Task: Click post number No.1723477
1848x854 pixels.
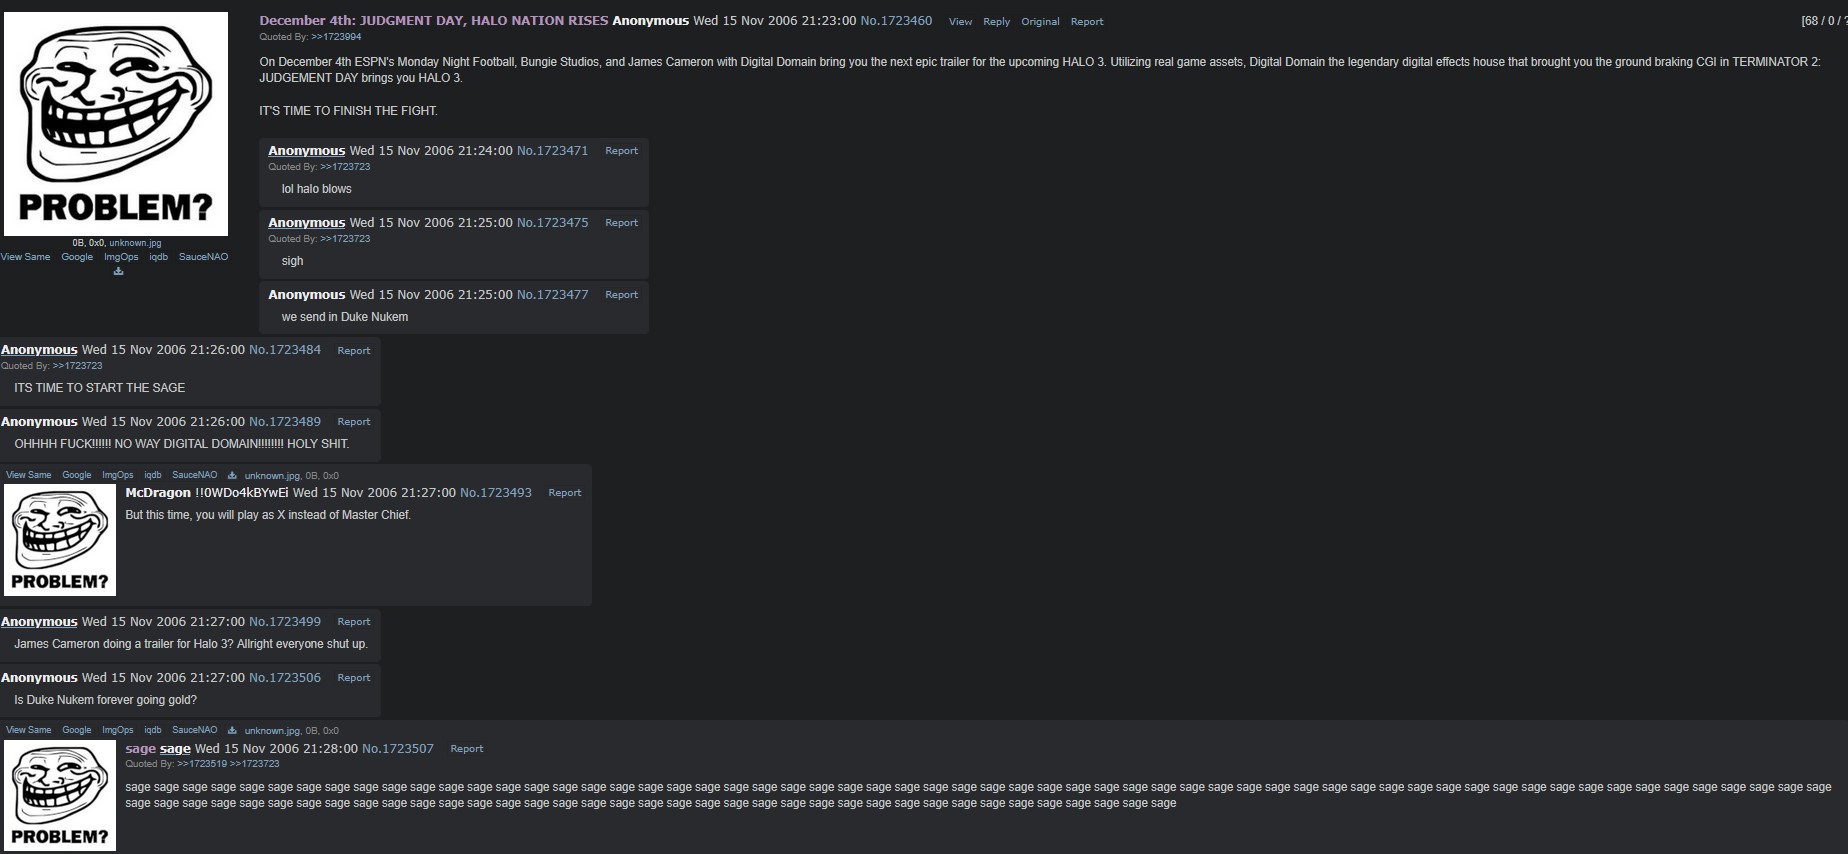Action: click(x=552, y=295)
